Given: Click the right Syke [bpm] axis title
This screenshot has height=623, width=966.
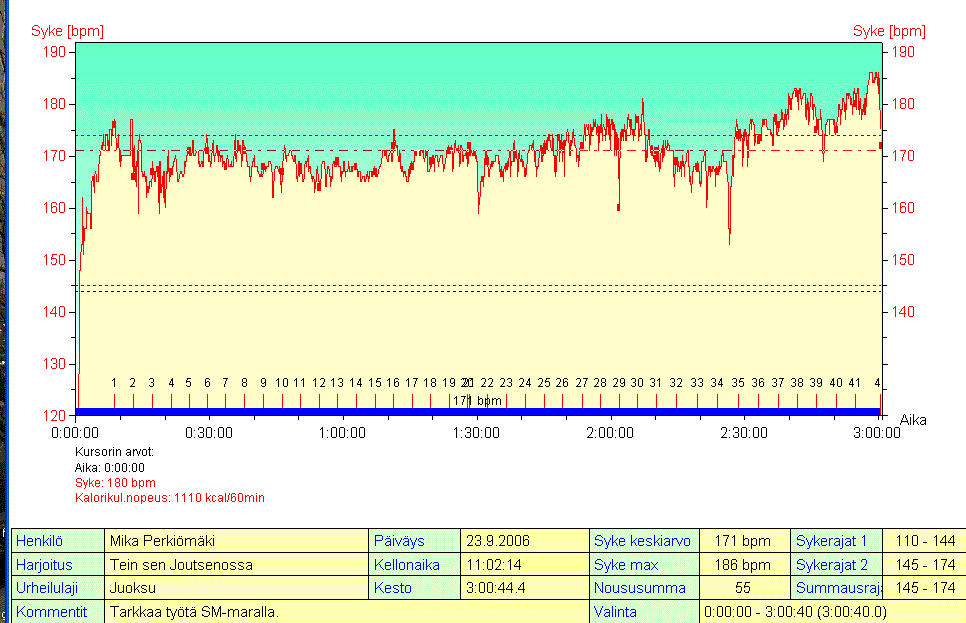Looking at the screenshot, I should pyautogui.click(x=889, y=32).
